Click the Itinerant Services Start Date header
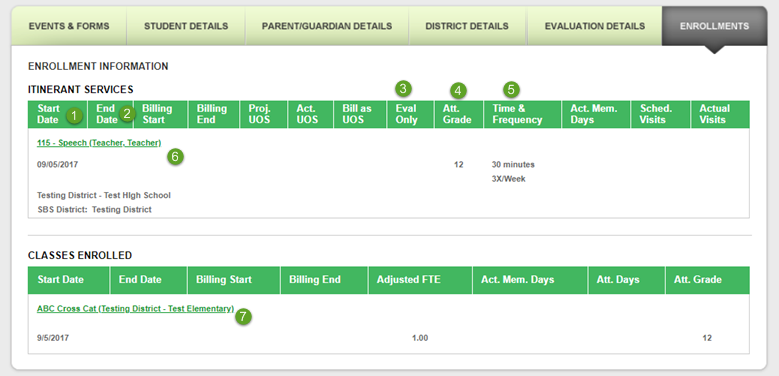779x376 pixels. (58, 114)
